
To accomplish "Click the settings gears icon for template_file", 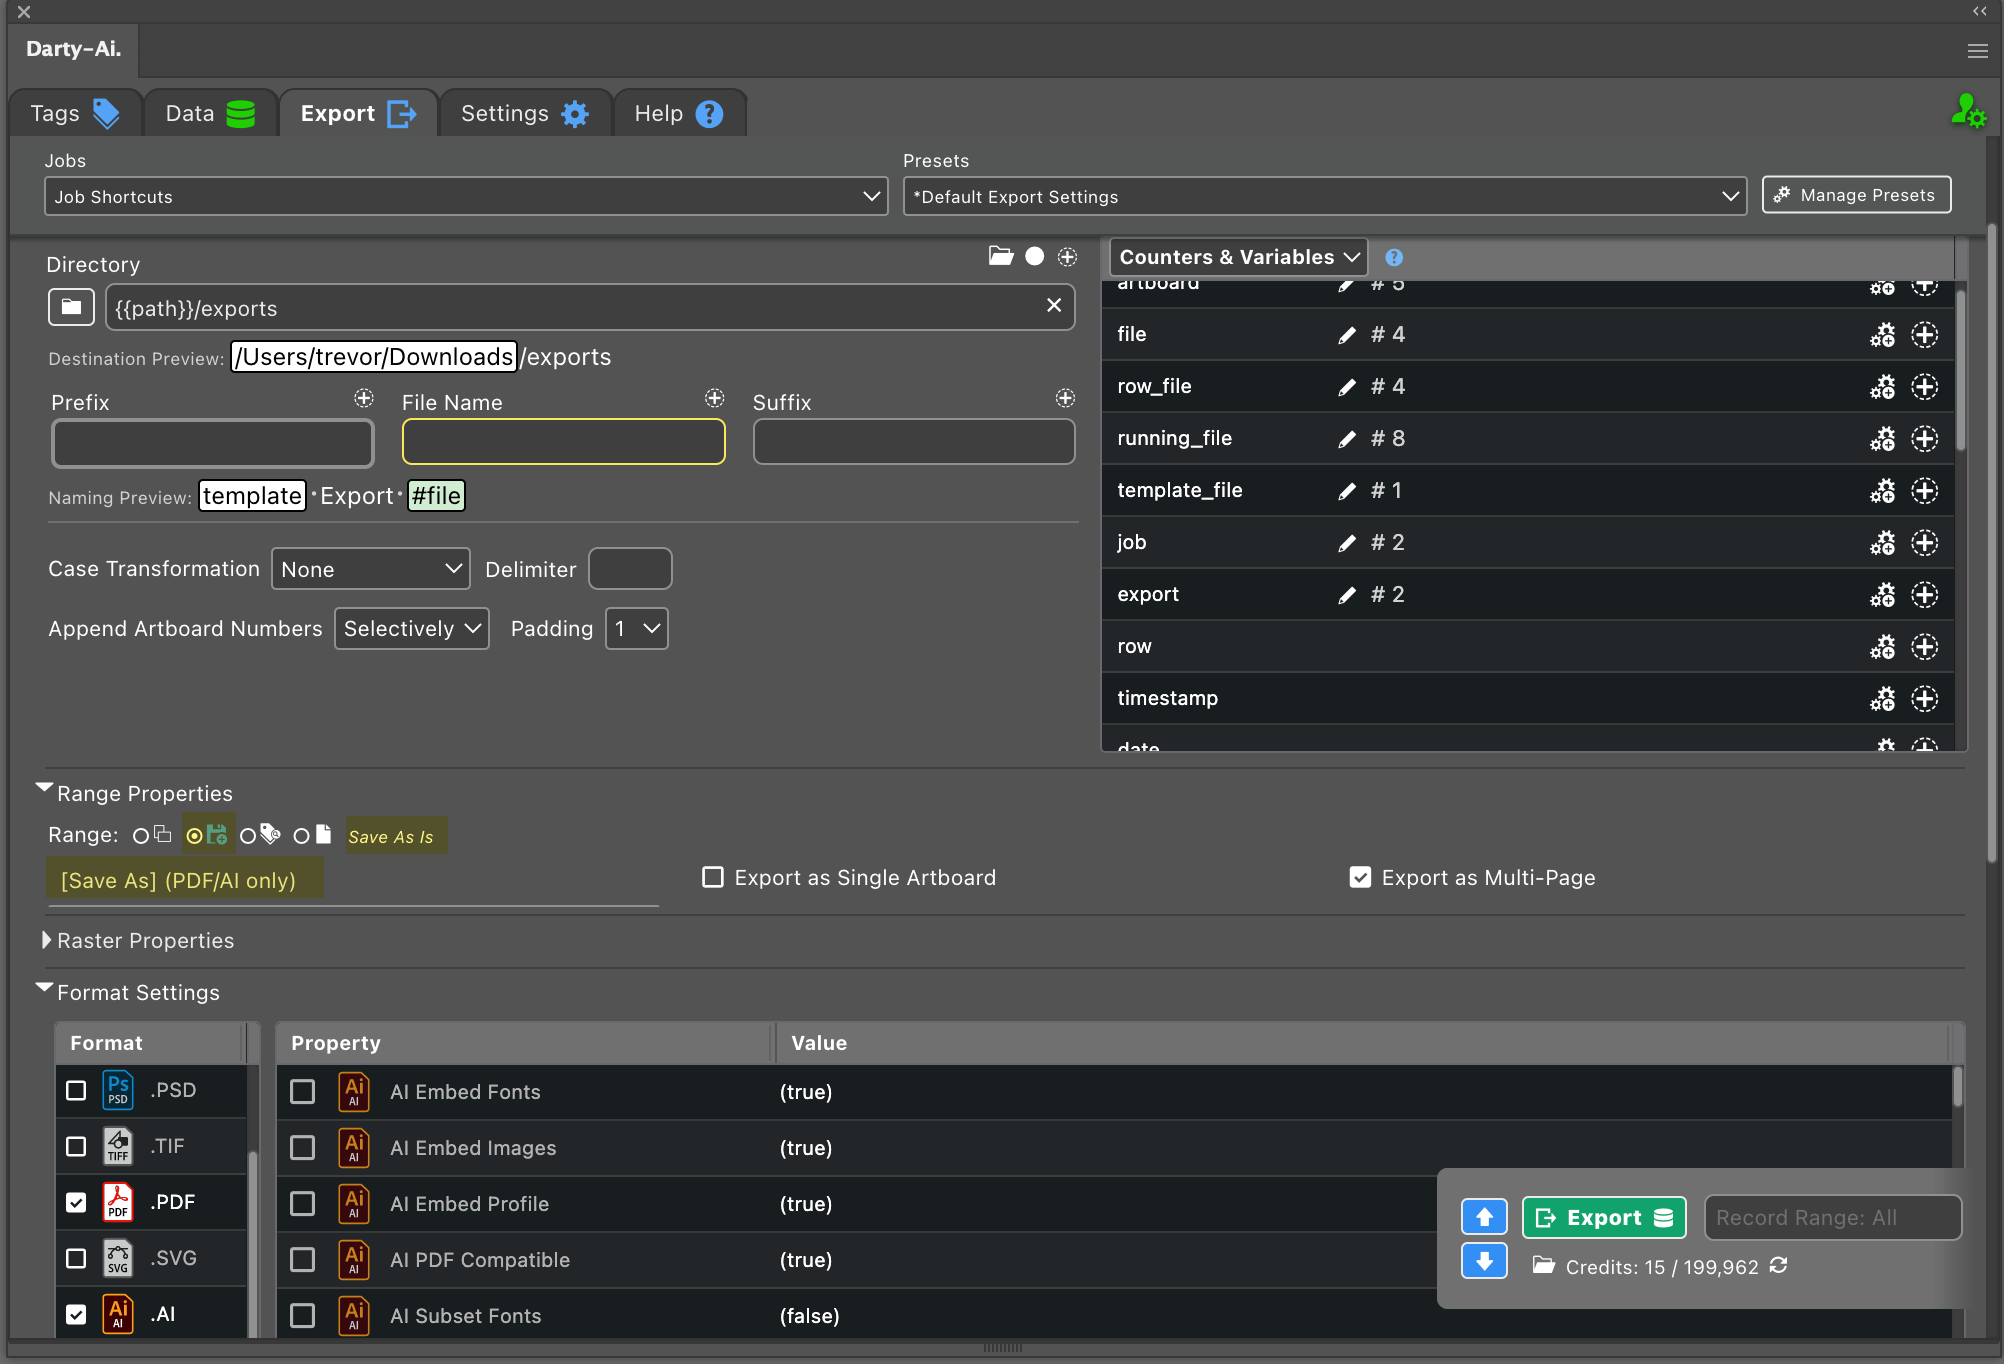I will 1882,491.
